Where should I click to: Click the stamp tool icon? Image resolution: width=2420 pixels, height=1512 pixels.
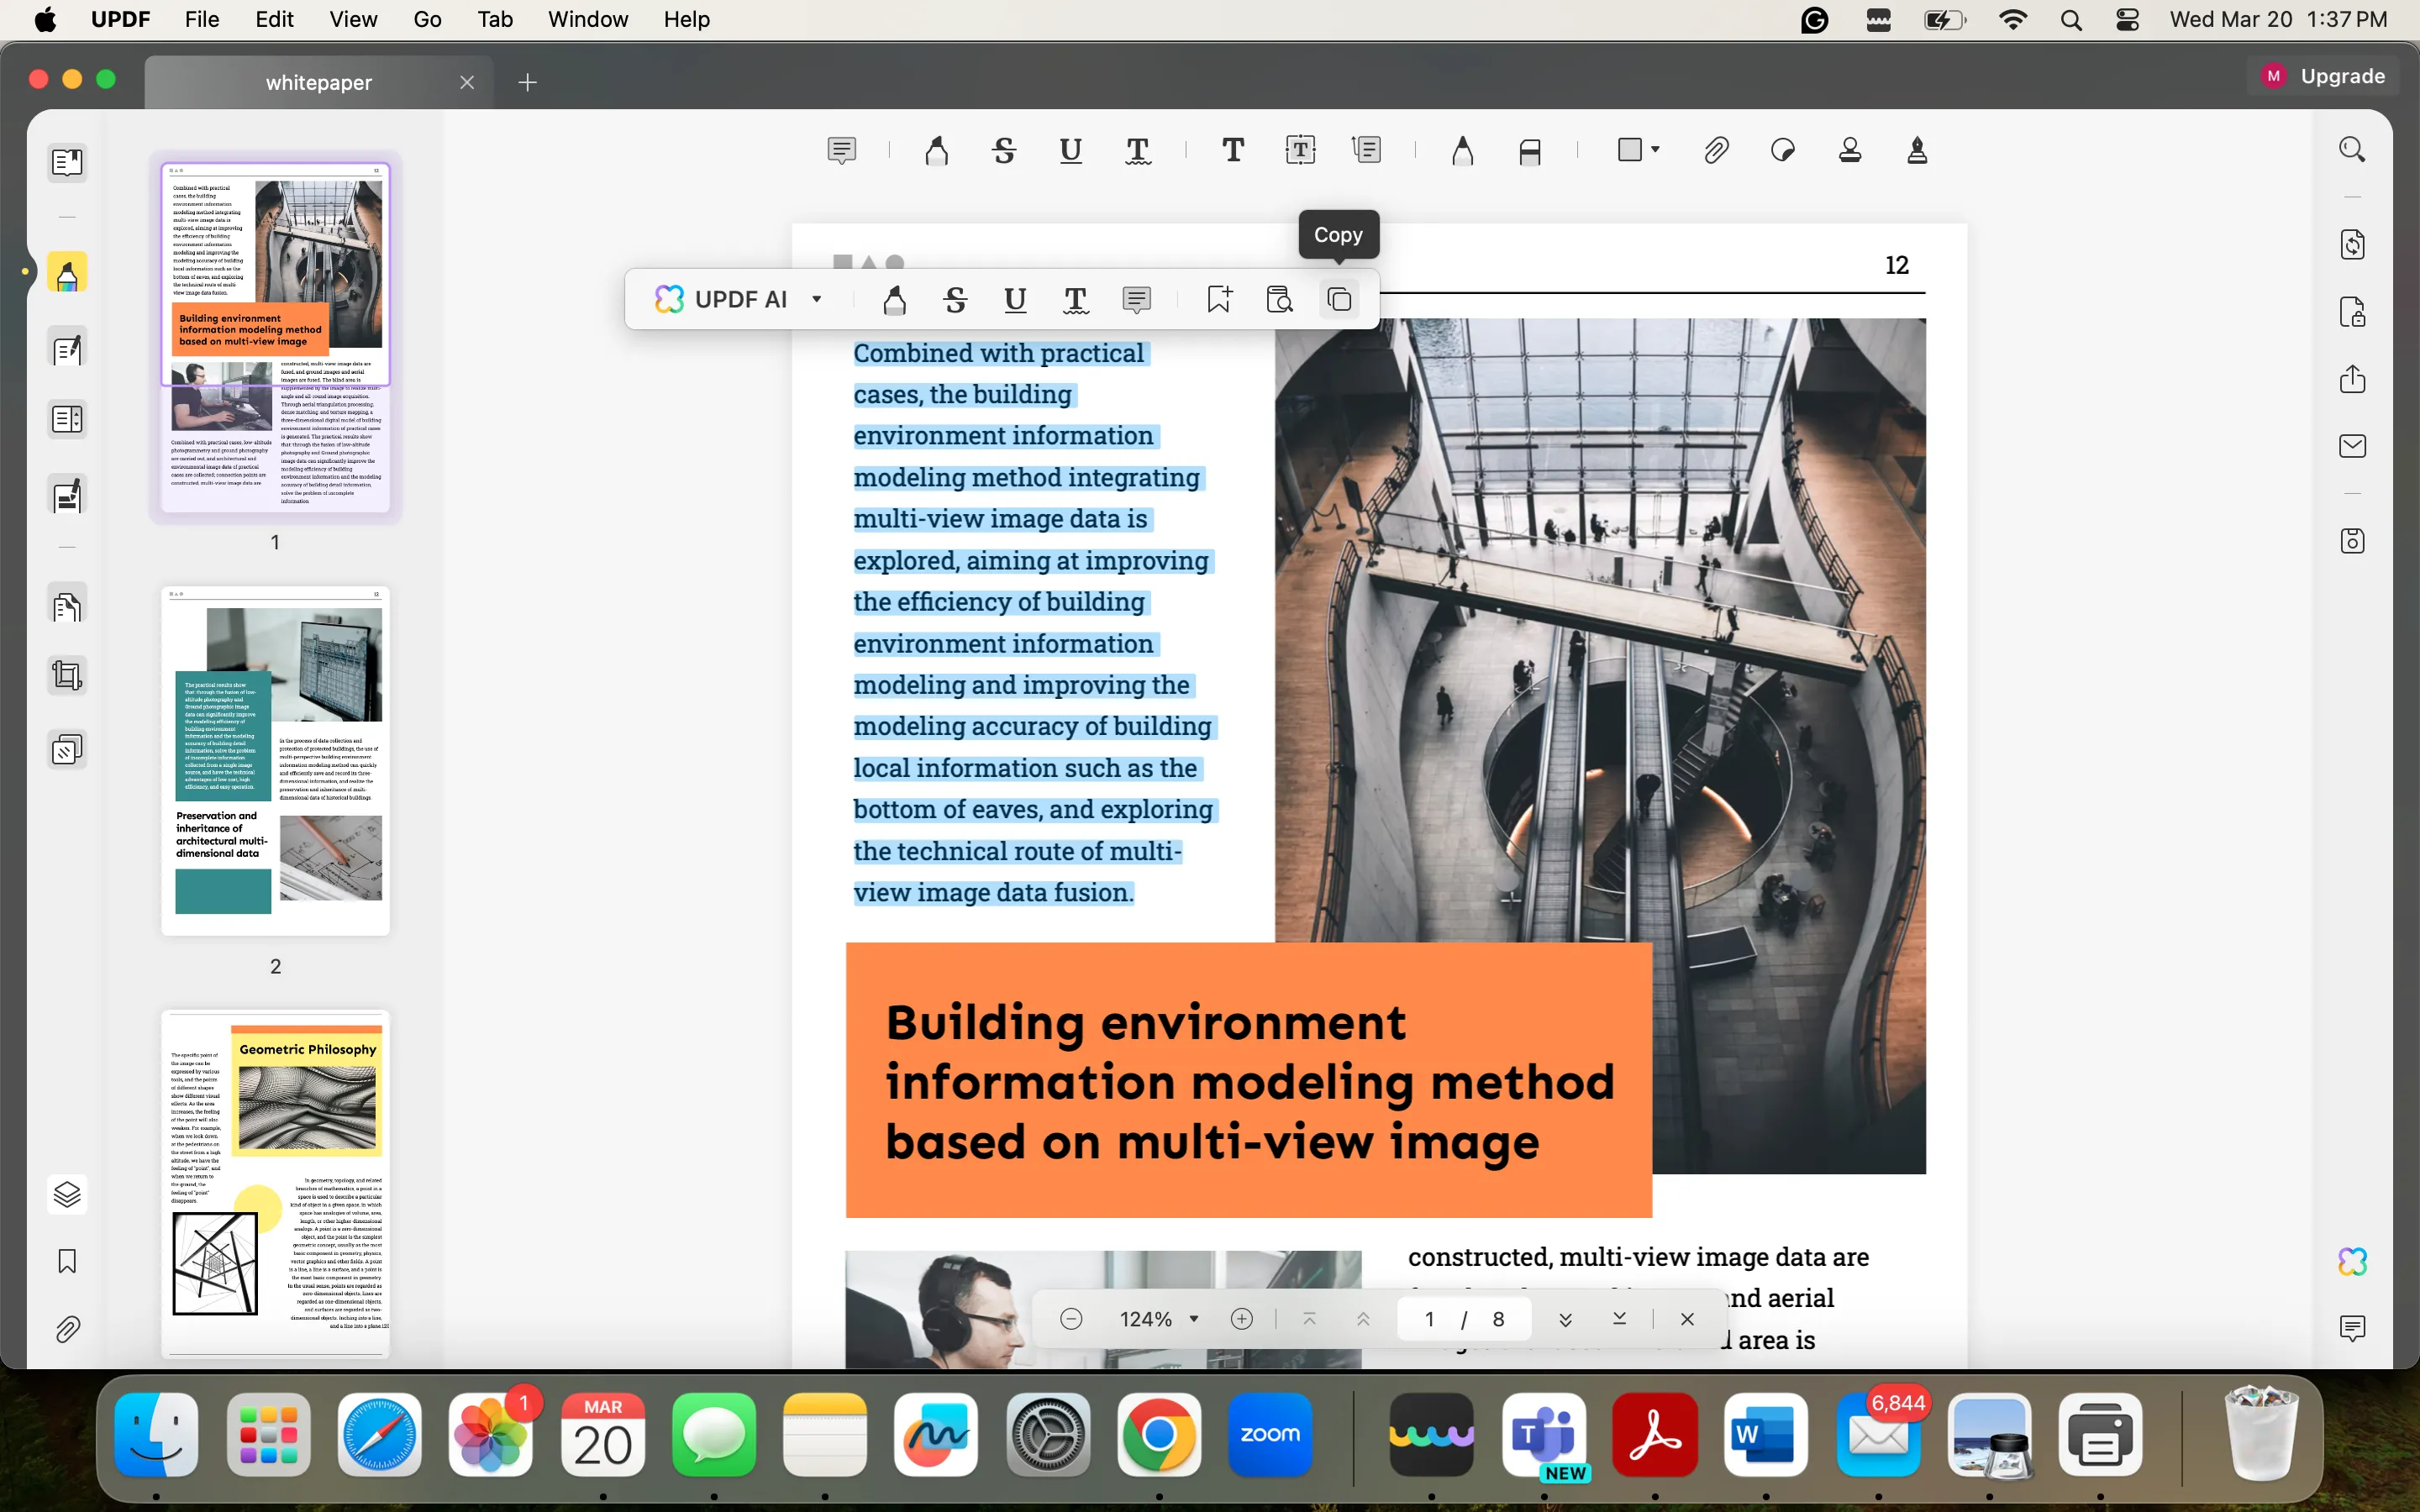click(1850, 151)
